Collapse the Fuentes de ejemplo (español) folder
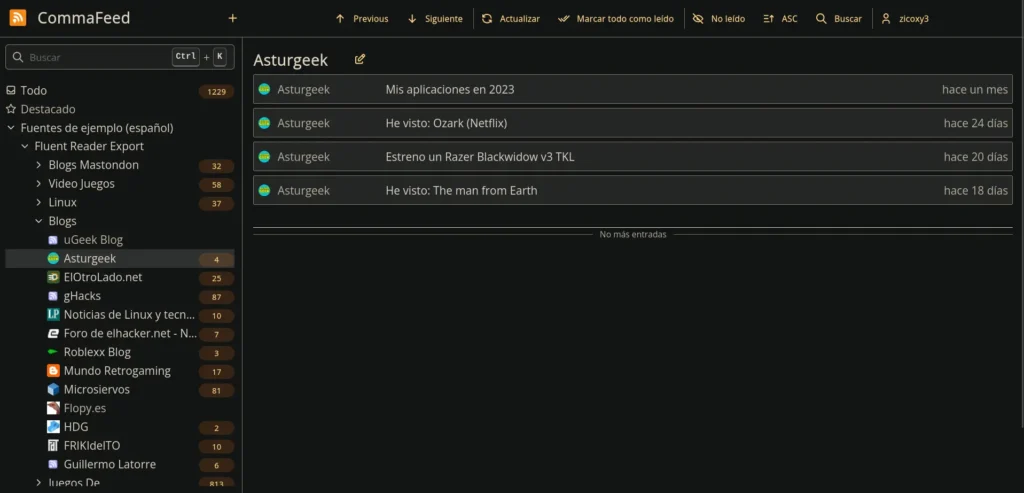This screenshot has height=493, width=1024. 11,128
